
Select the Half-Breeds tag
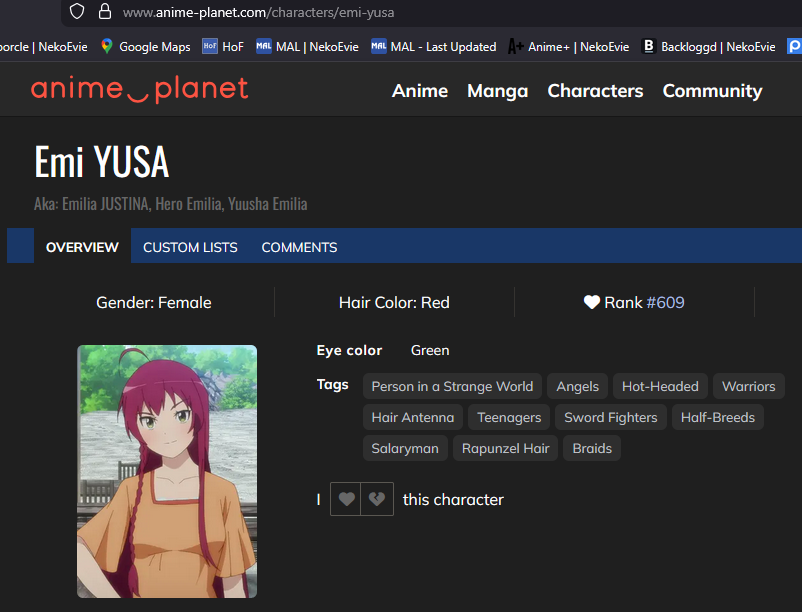(x=718, y=417)
